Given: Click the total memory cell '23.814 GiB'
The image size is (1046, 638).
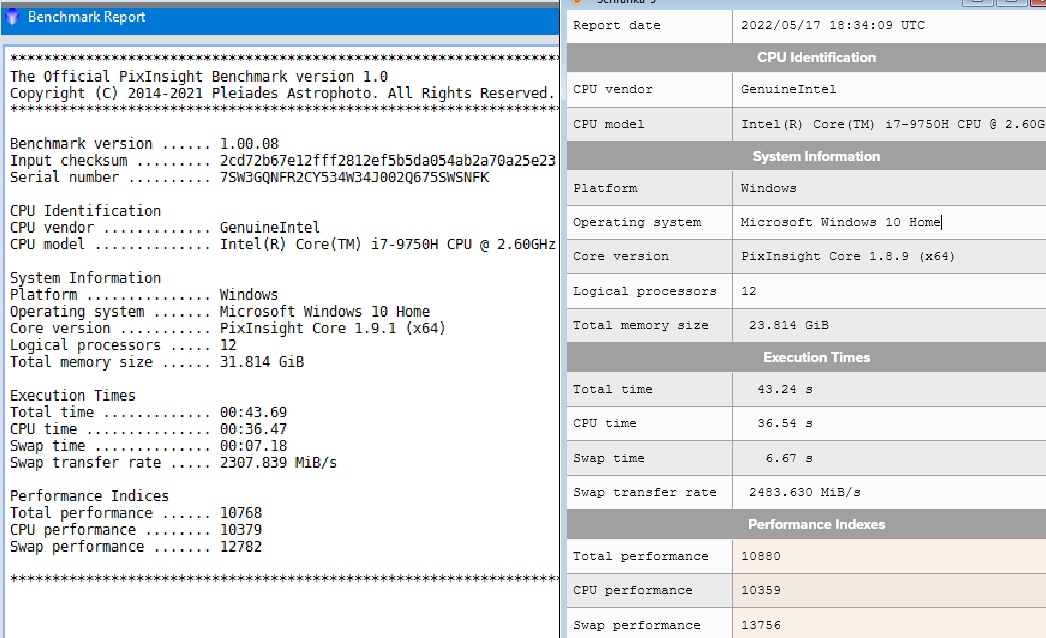Looking at the screenshot, I should click(x=889, y=325).
